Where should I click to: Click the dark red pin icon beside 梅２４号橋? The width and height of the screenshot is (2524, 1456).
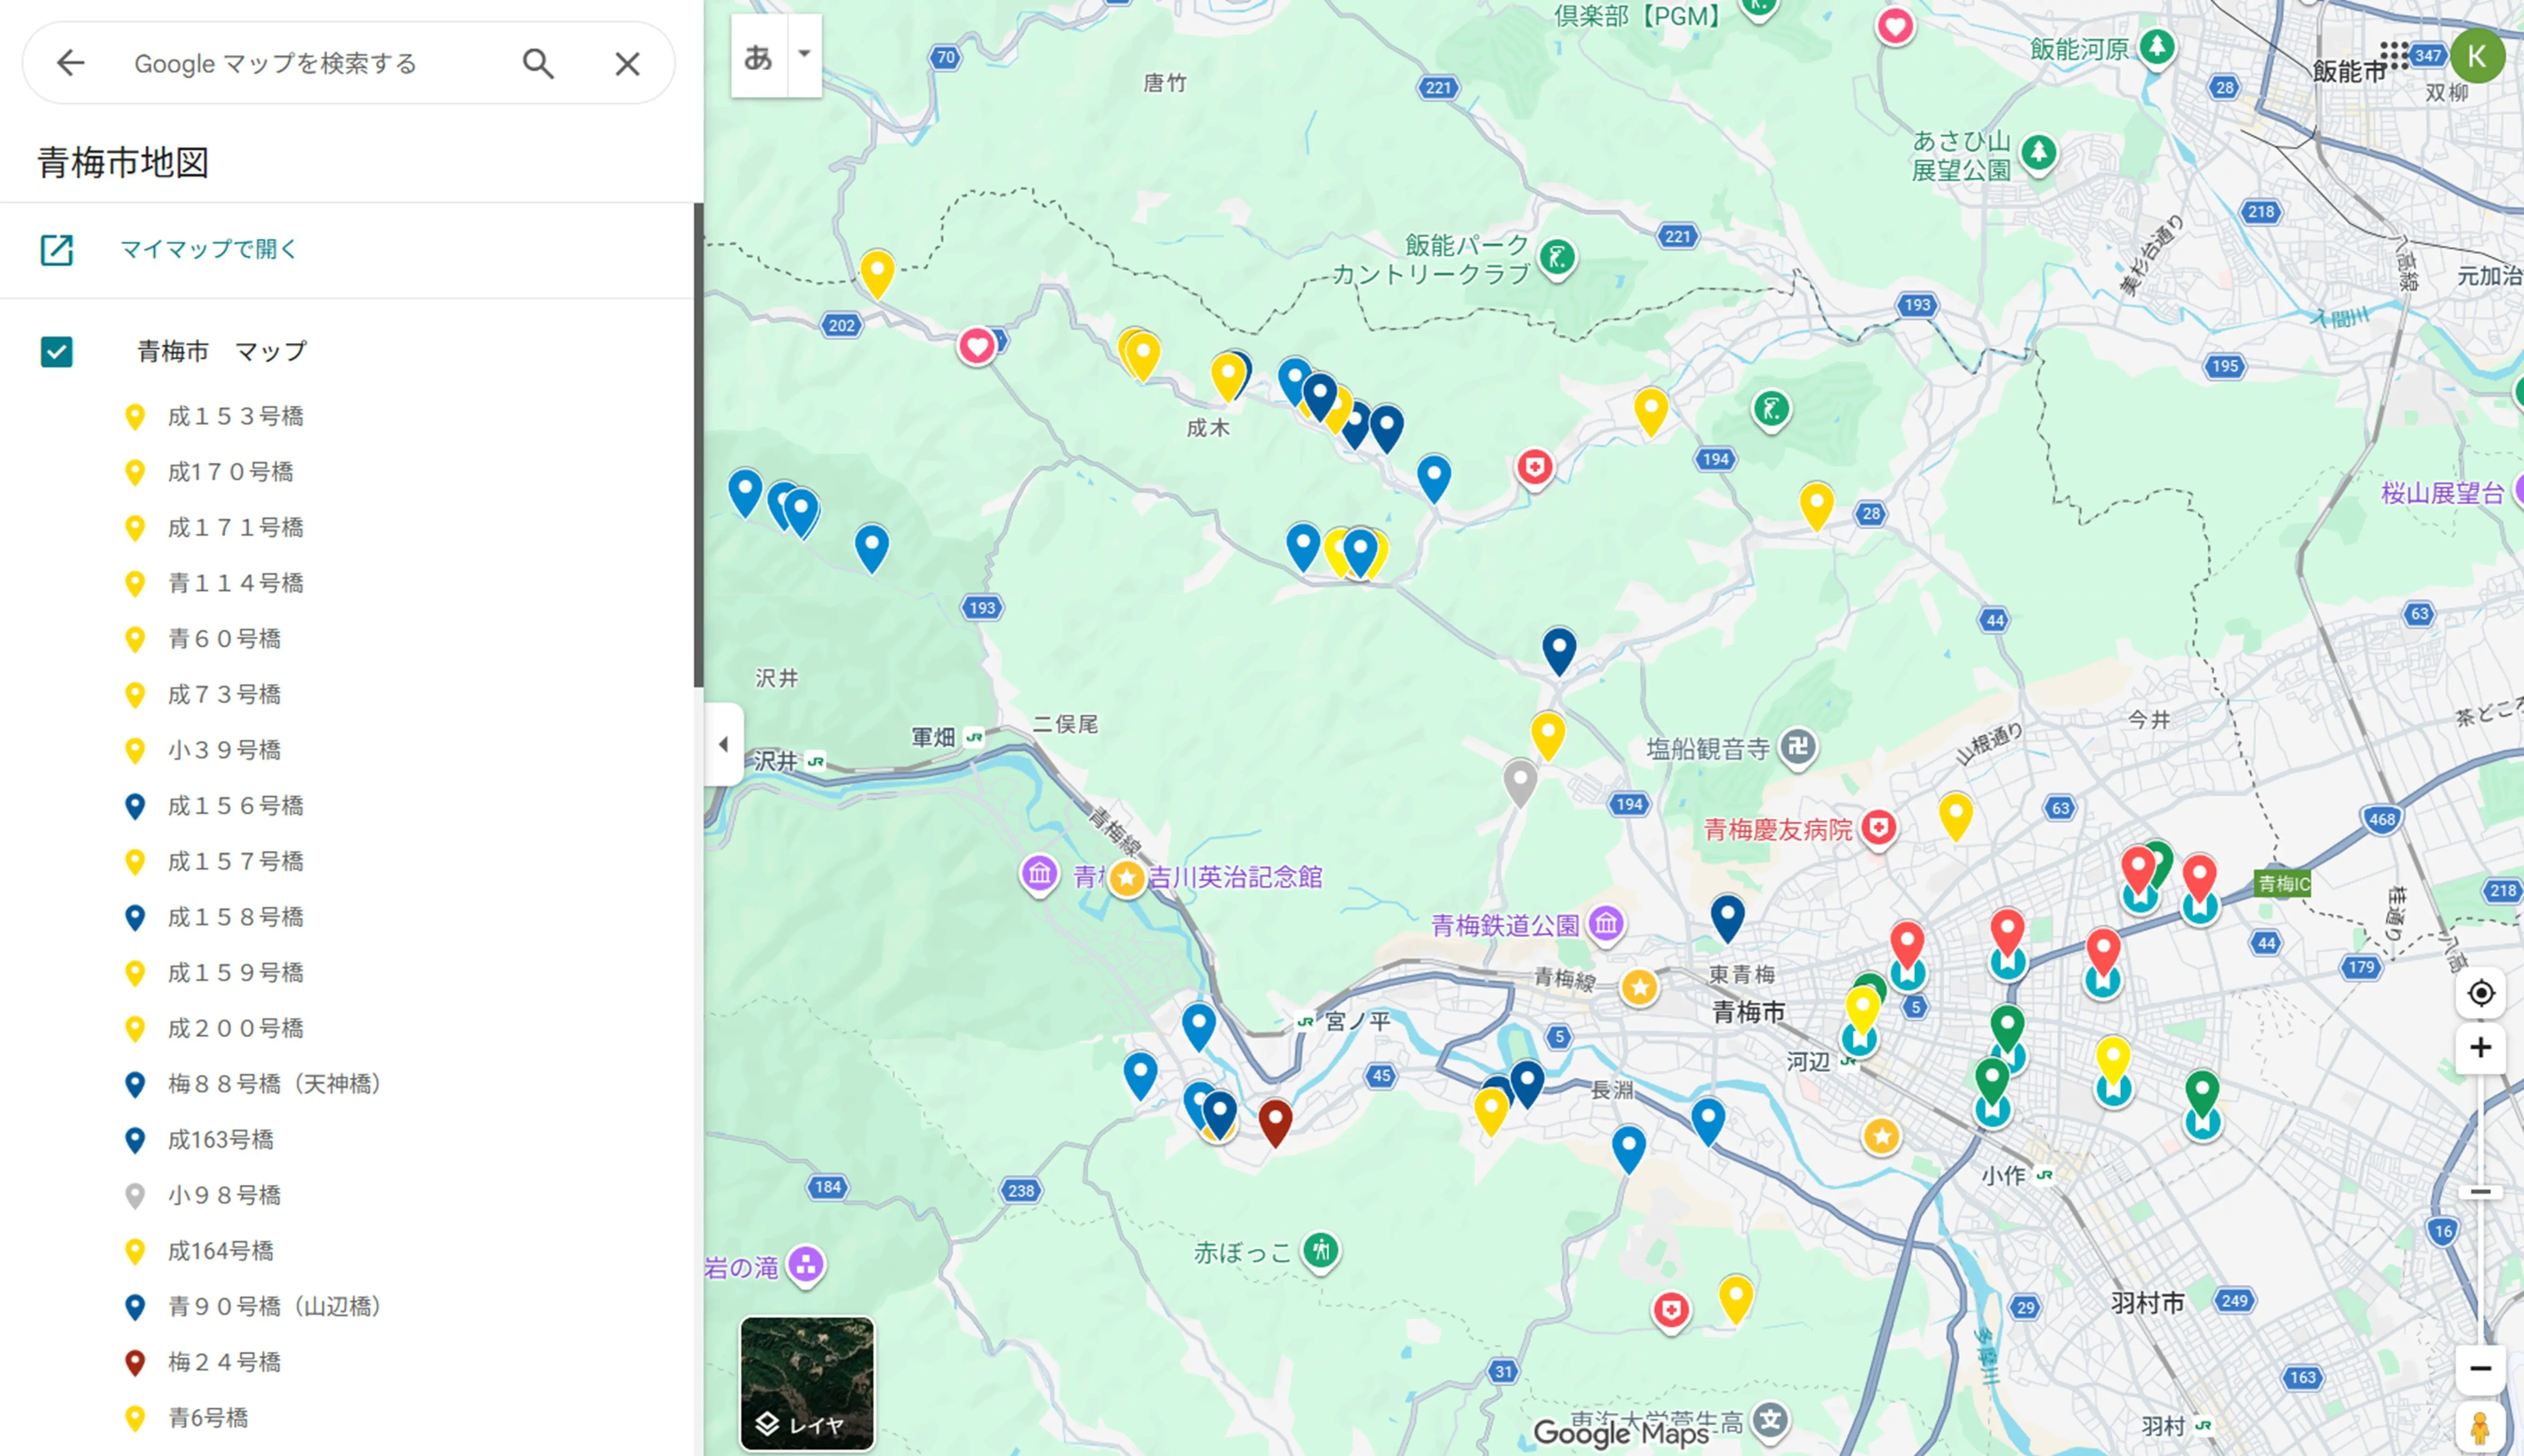[135, 1364]
